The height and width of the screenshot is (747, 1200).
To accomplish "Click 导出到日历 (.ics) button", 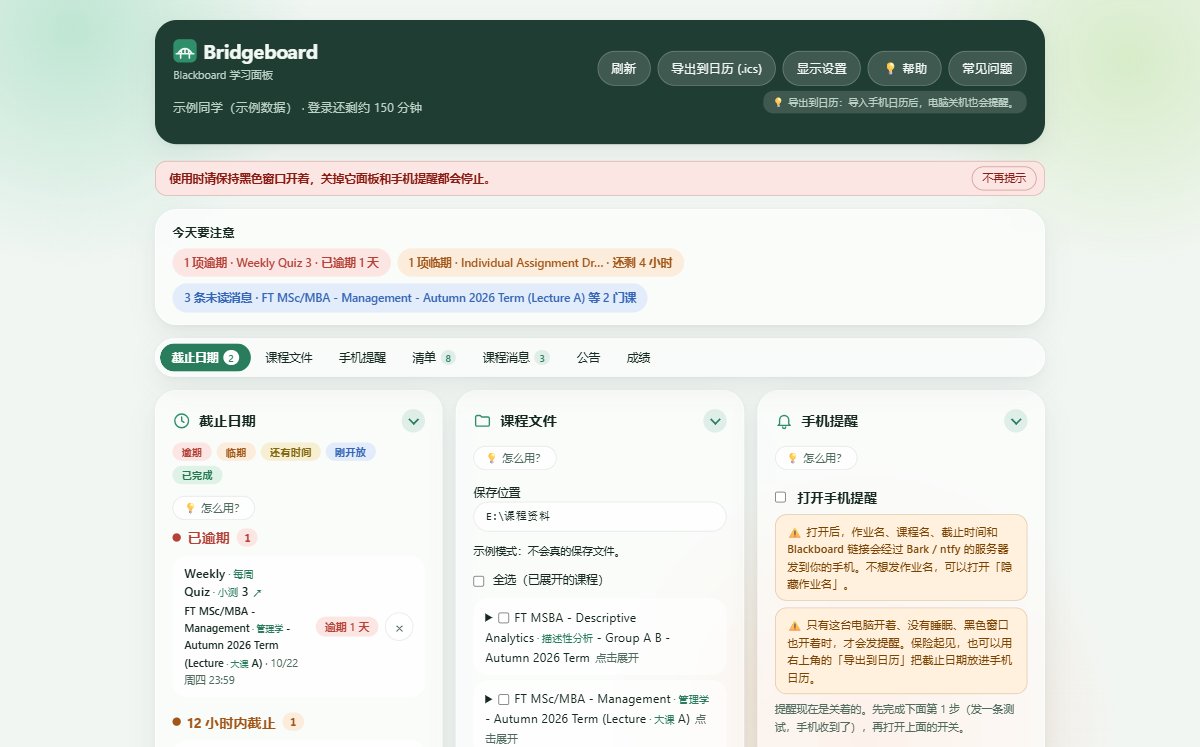I will tap(716, 69).
